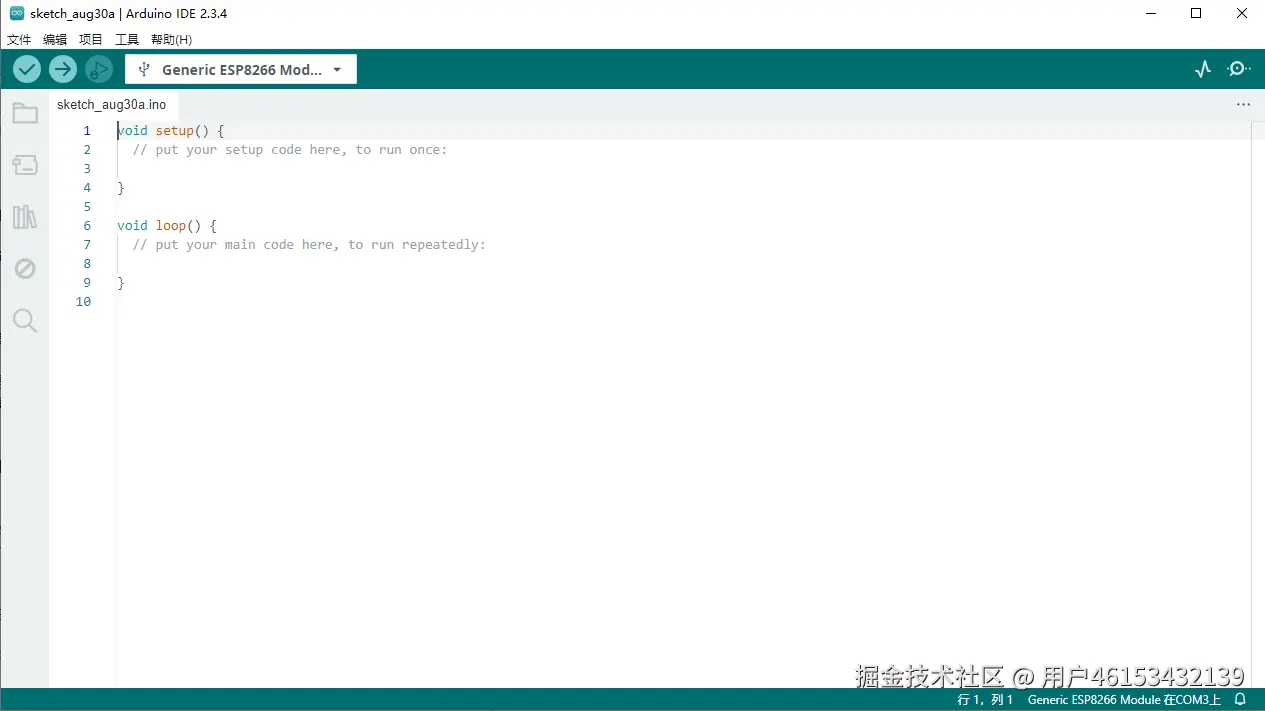Image resolution: width=1265 pixels, height=711 pixels.
Task: Click the Verify sketch checkmark button
Action: 27,69
